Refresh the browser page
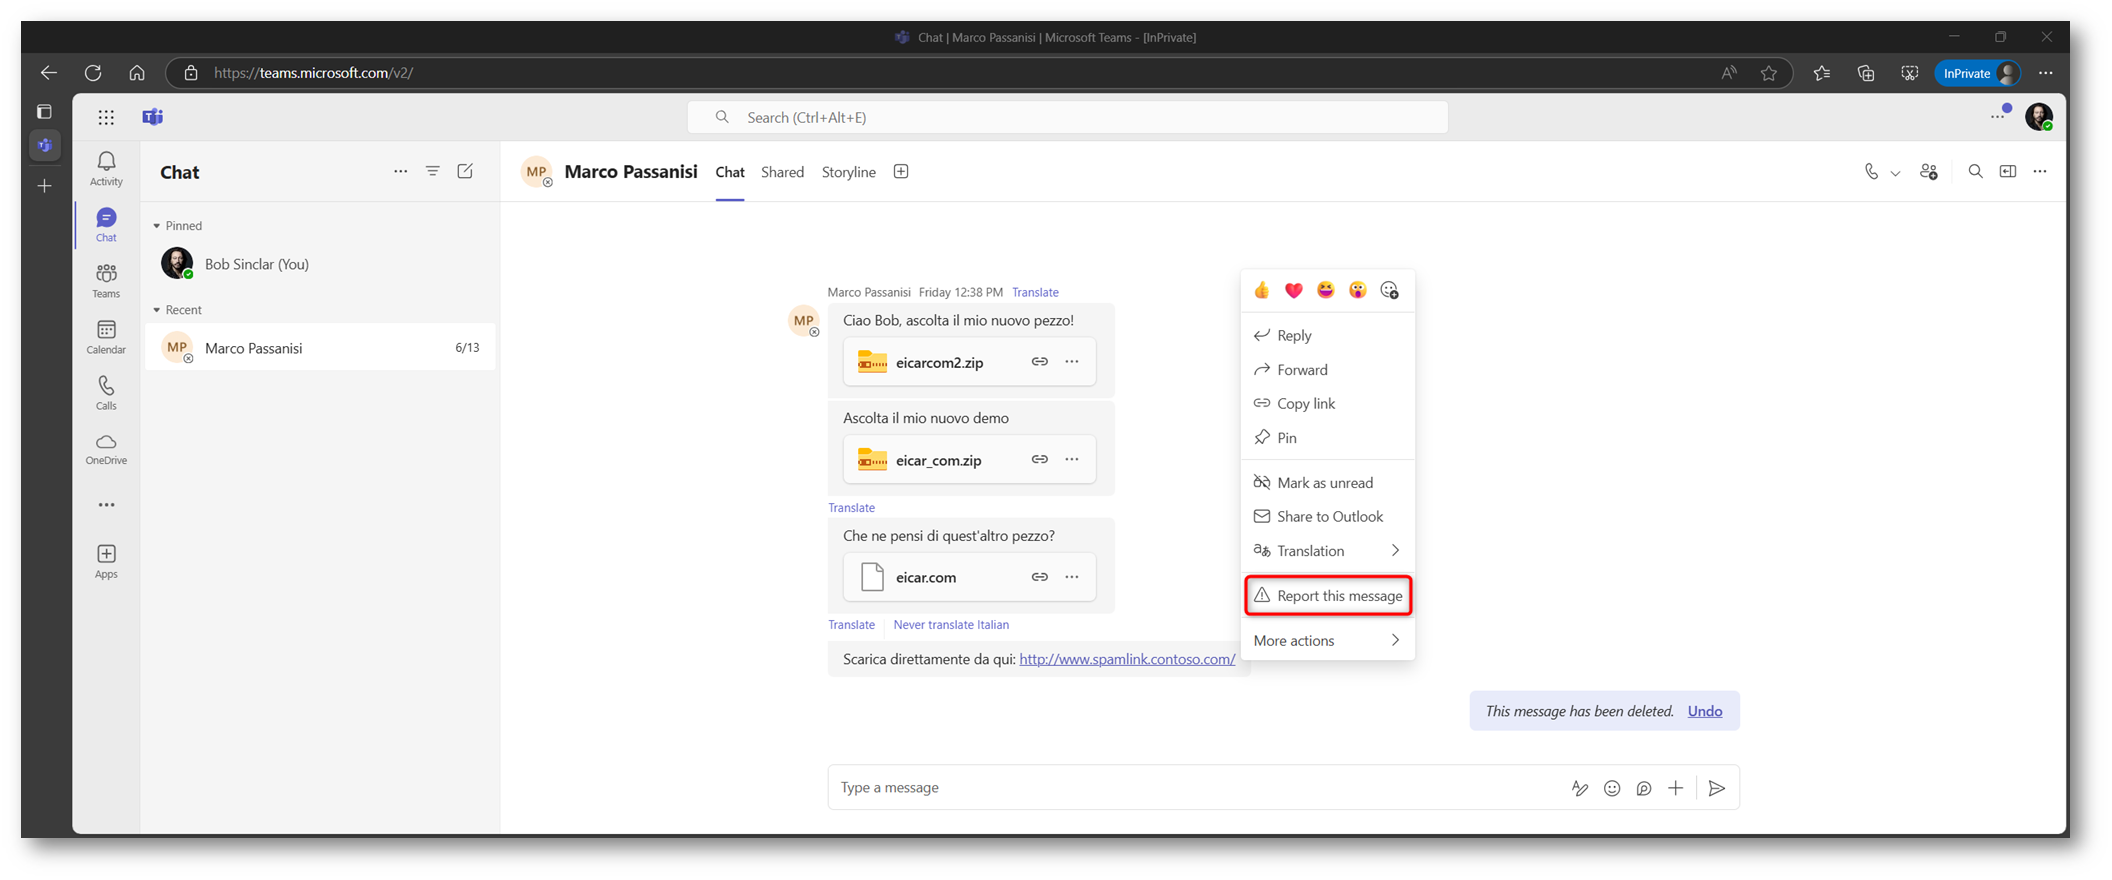2112x880 pixels. click(93, 73)
